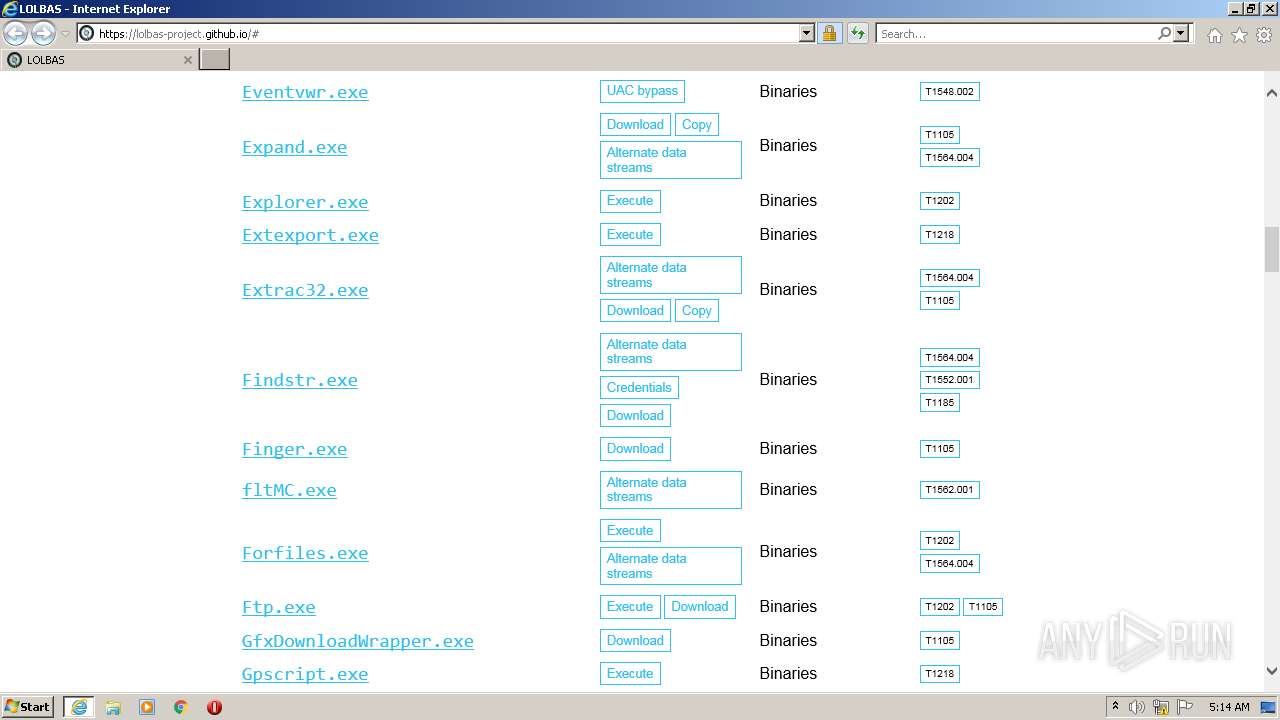Open the Explorer.exe link

point(305,202)
